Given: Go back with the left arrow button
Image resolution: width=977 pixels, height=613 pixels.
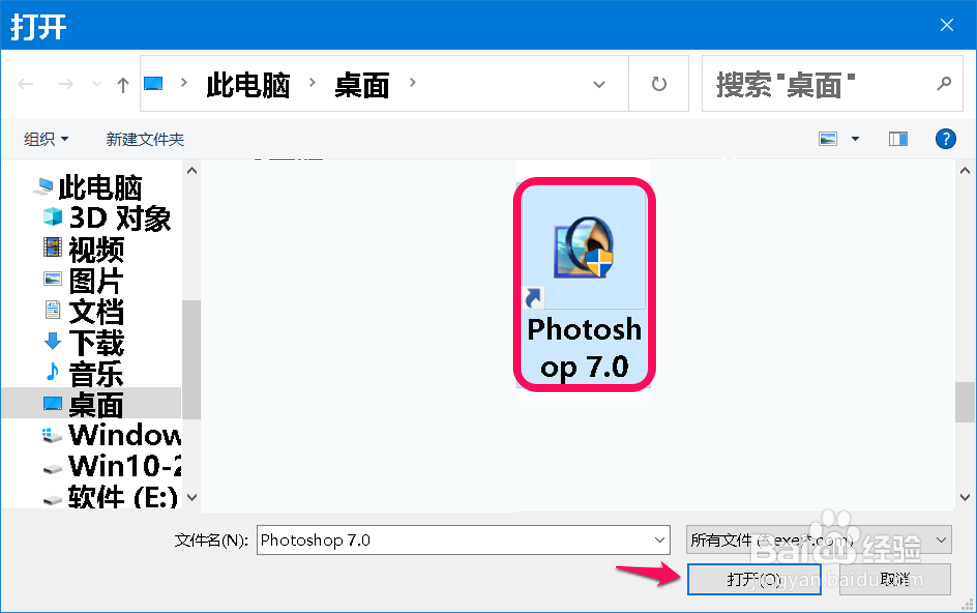Looking at the screenshot, I should click(x=26, y=83).
